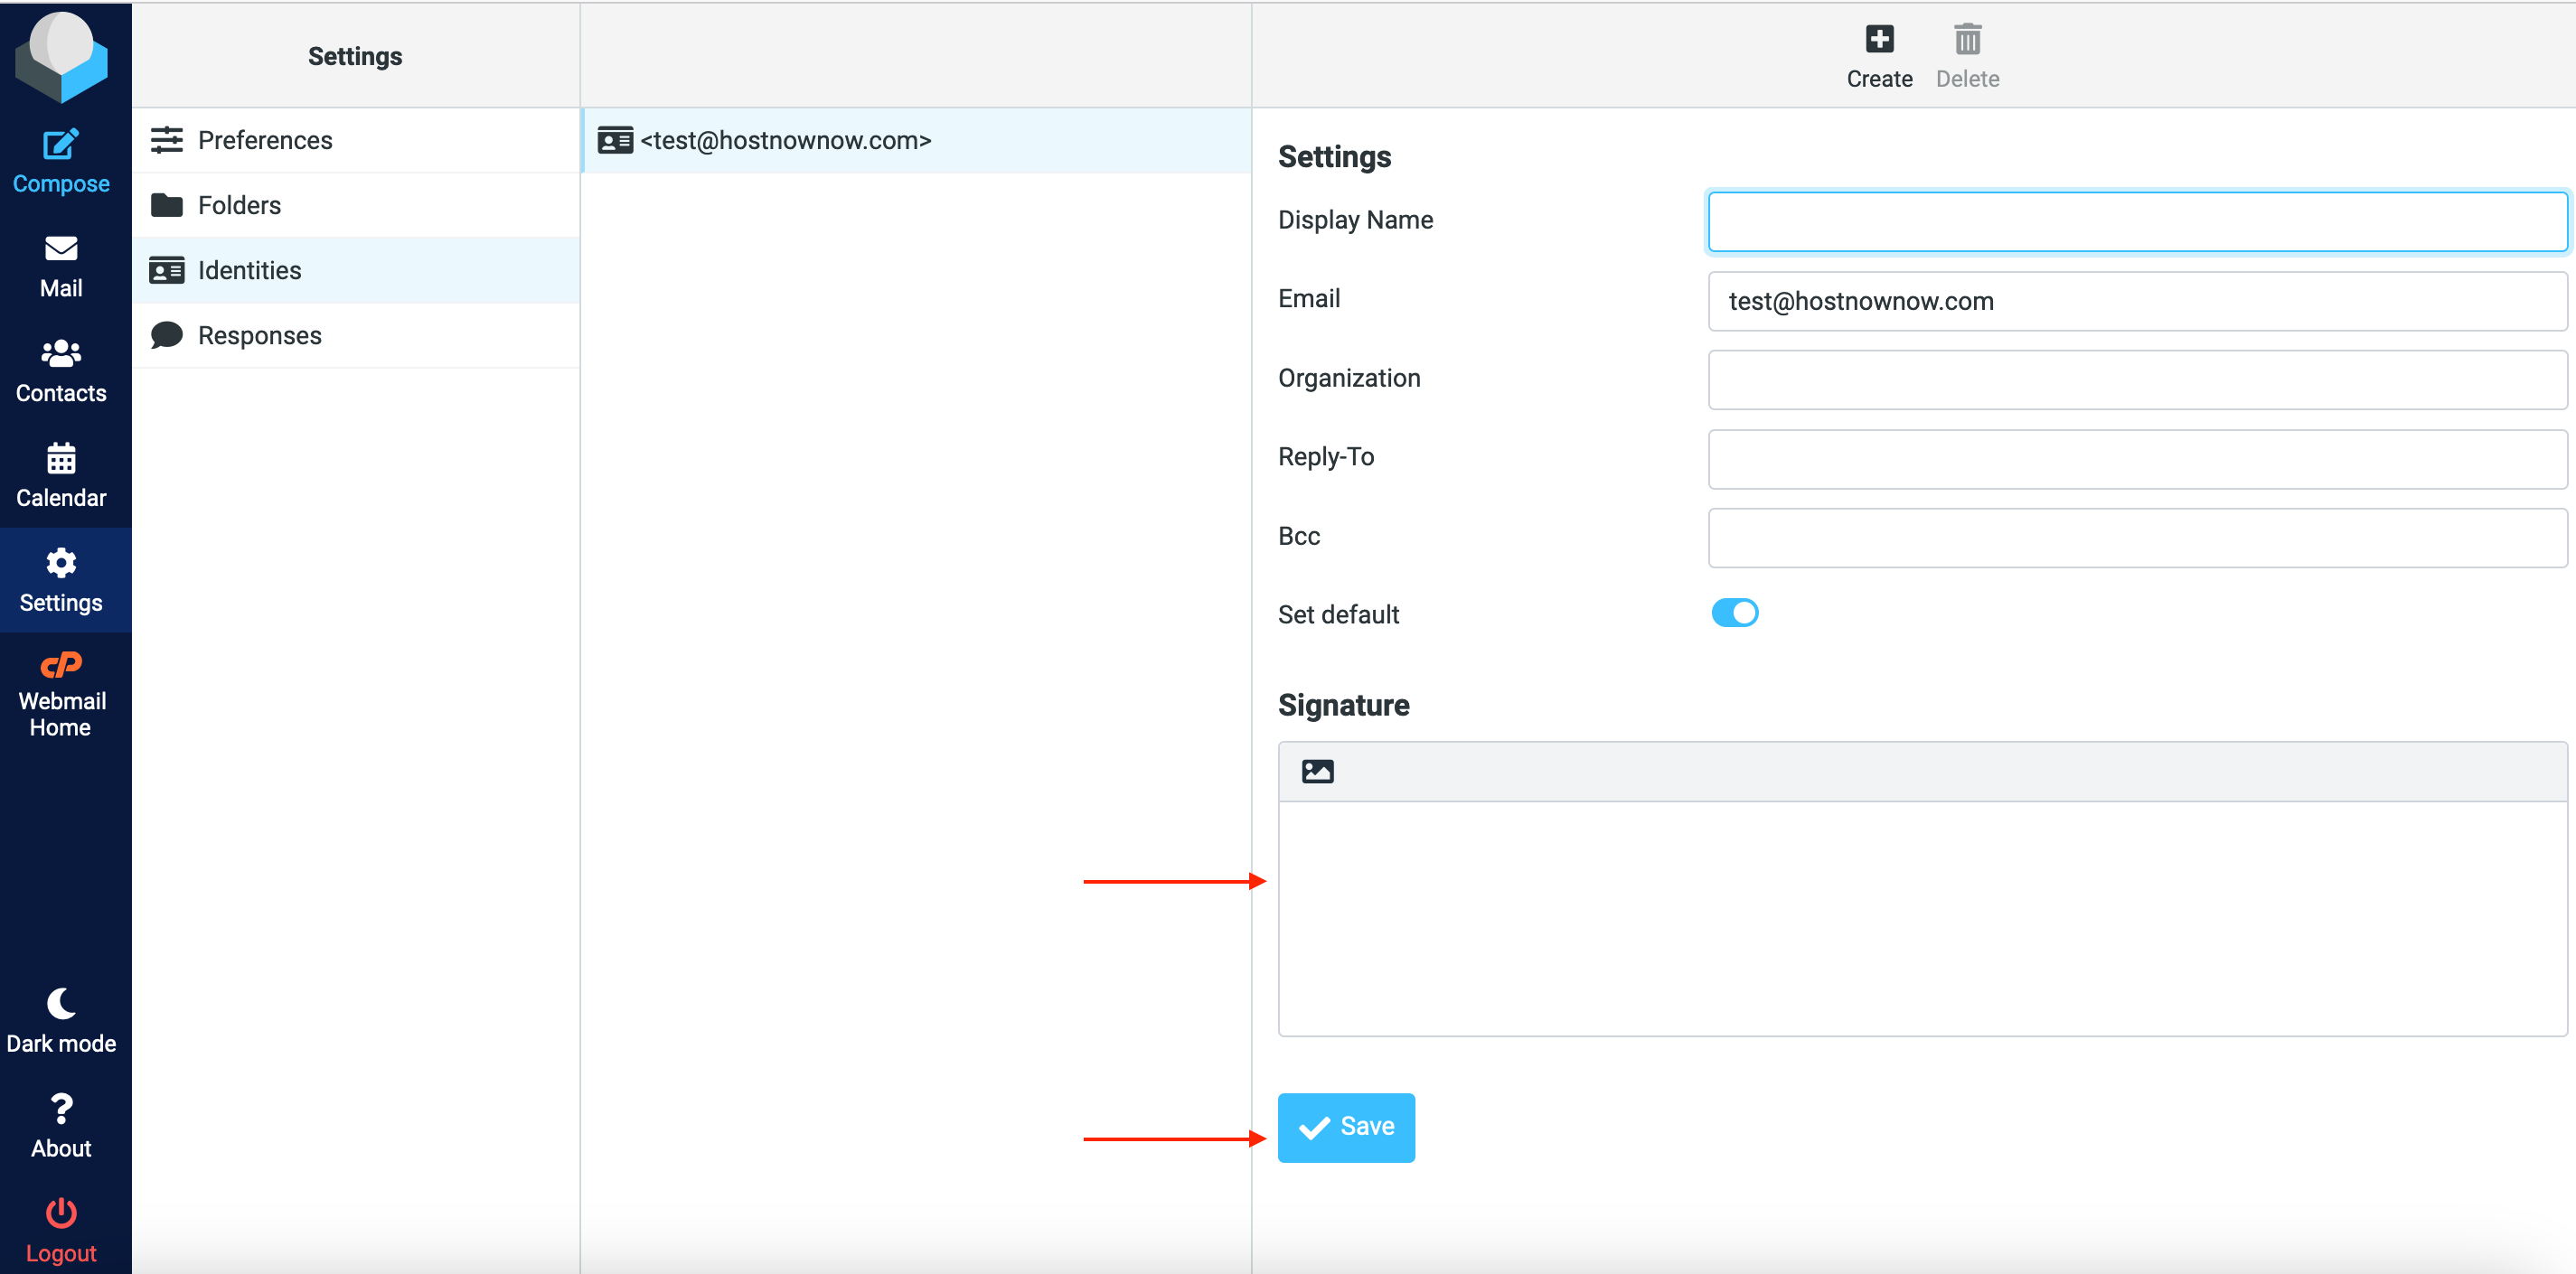Click the Roundcube logo
This screenshot has width=2576, height=1274.
click(x=61, y=57)
